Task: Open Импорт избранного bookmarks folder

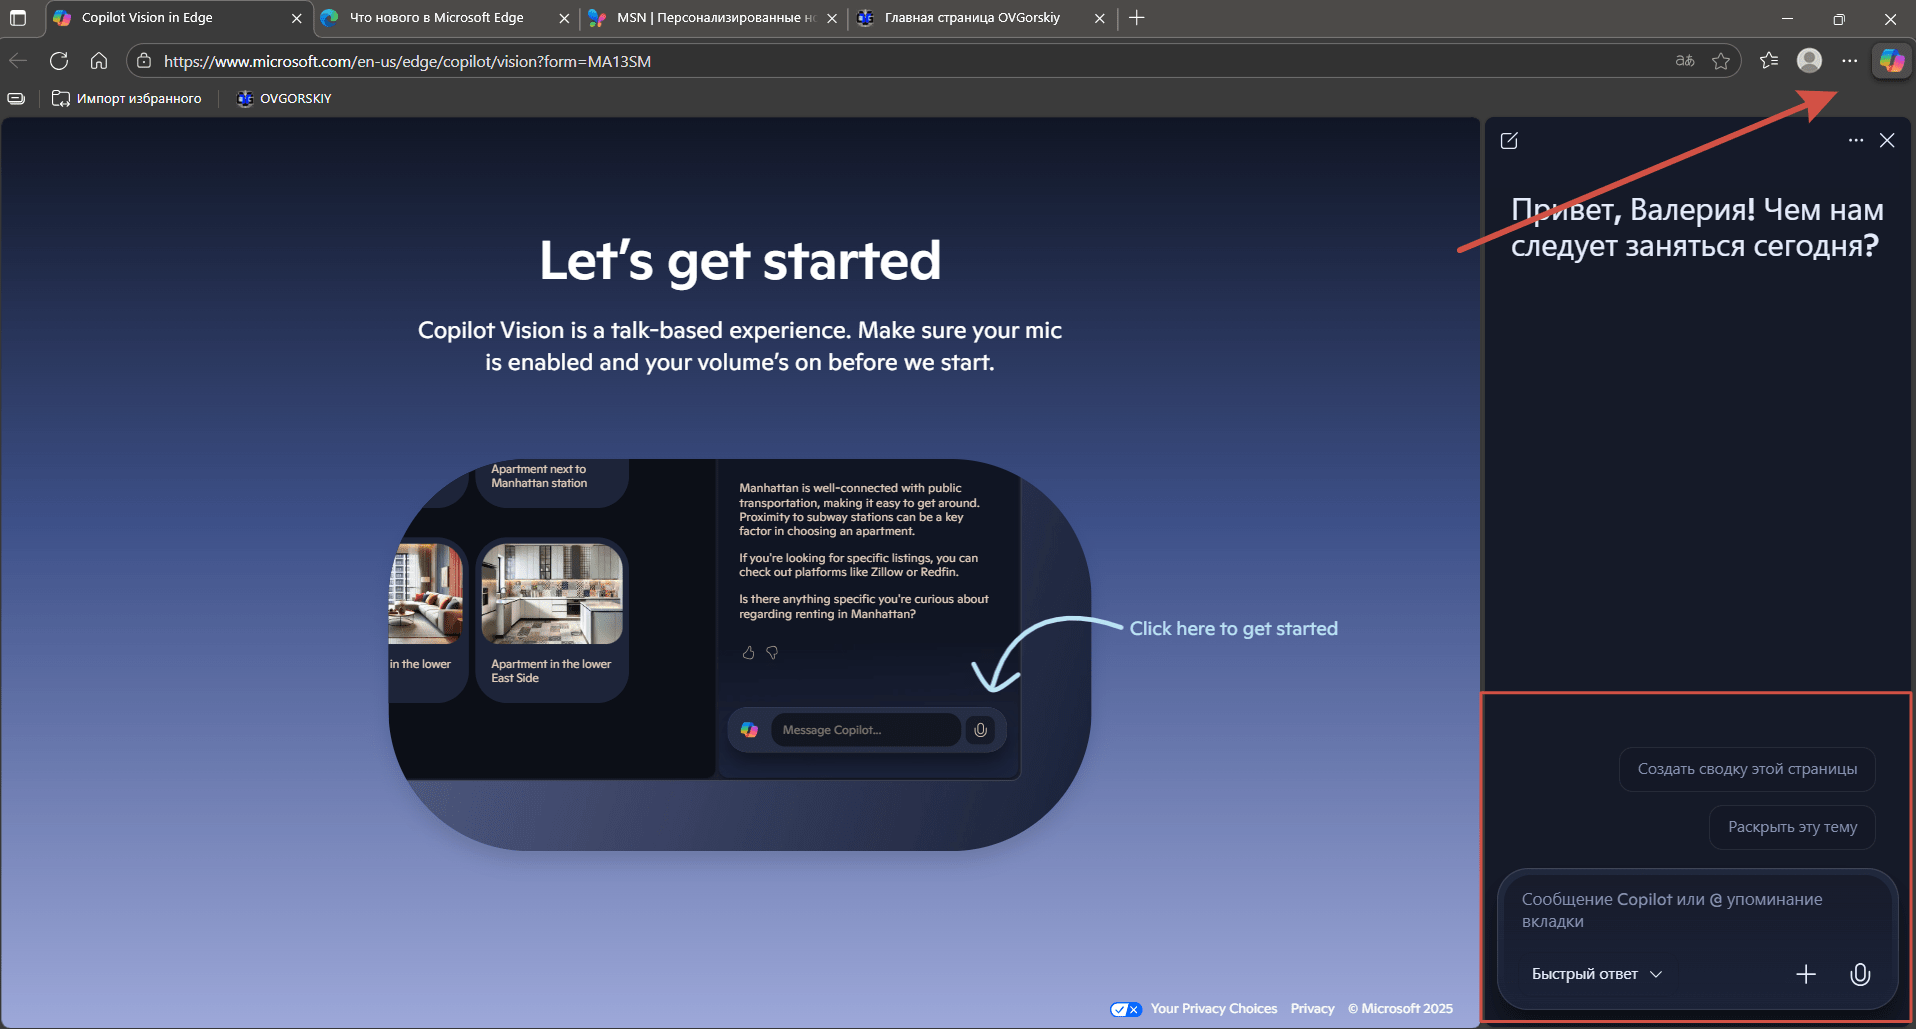Action: coord(127,98)
